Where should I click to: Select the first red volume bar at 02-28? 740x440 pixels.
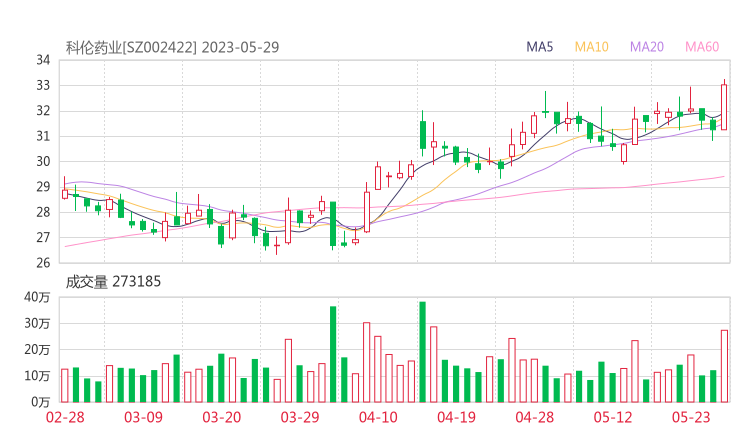click(65, 386)
